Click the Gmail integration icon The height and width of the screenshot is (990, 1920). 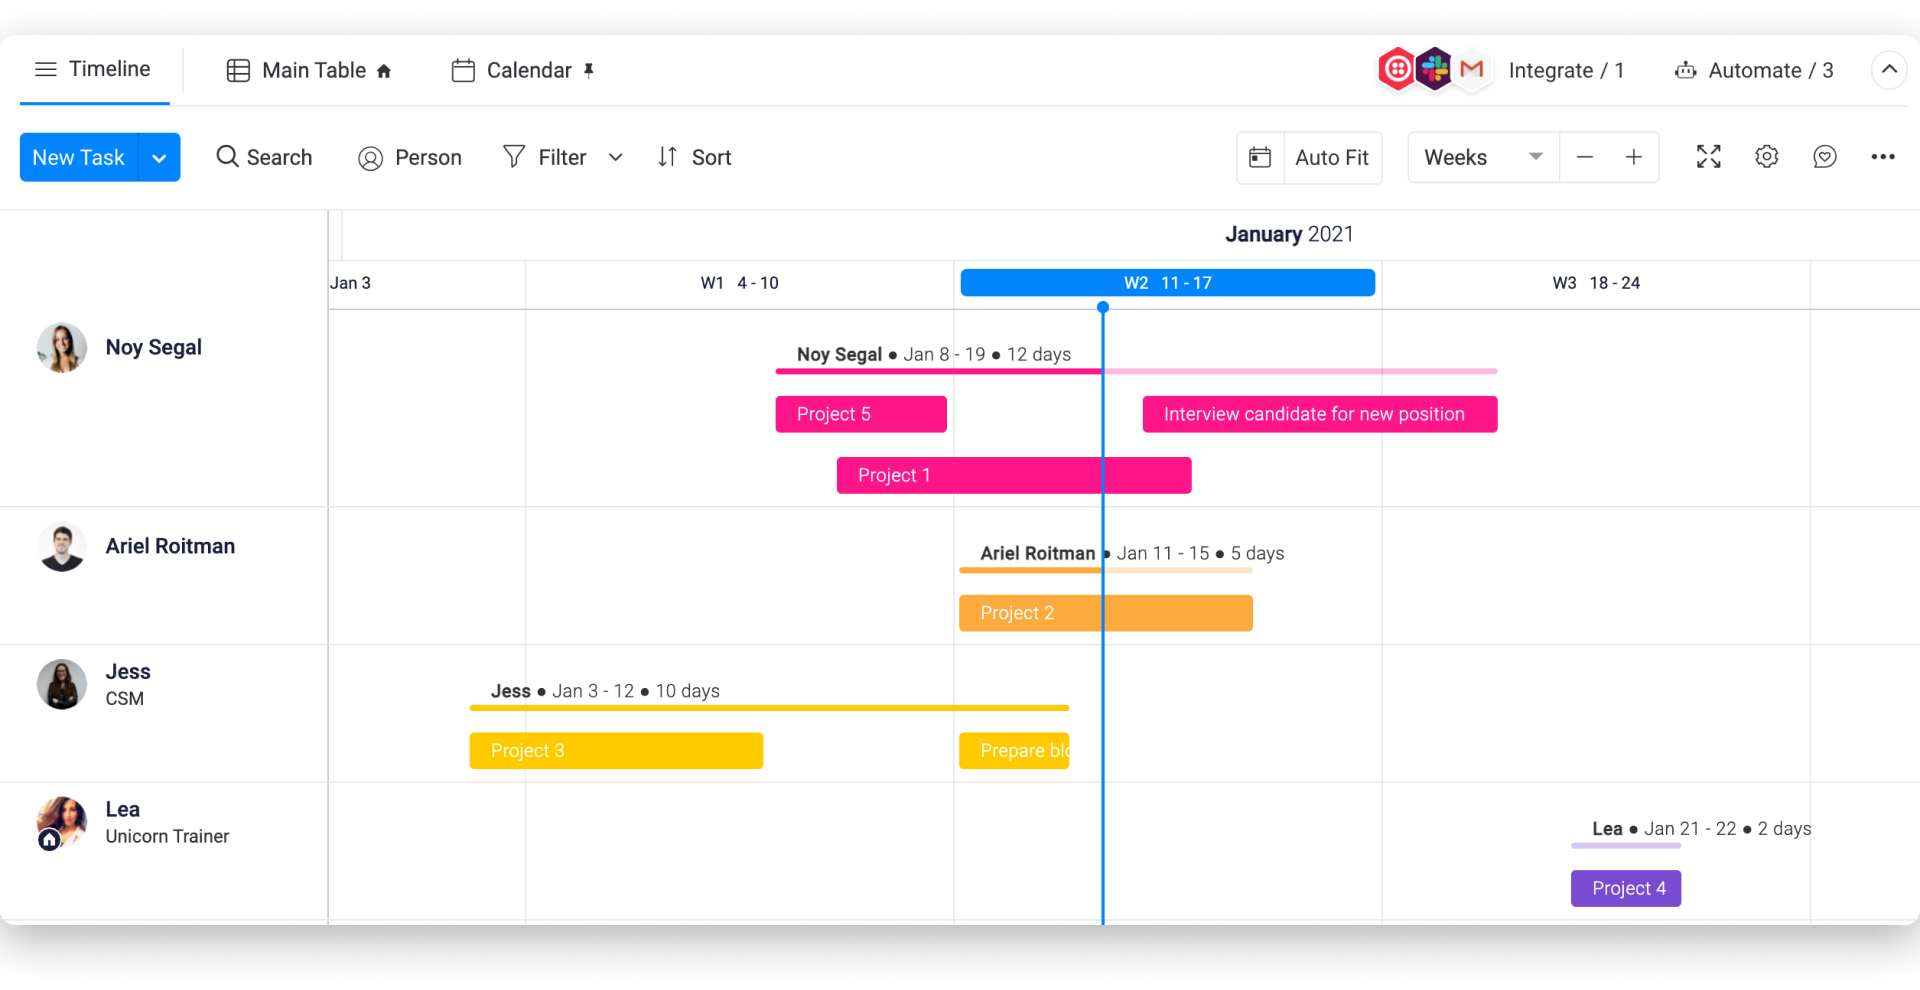point(1472,69)
